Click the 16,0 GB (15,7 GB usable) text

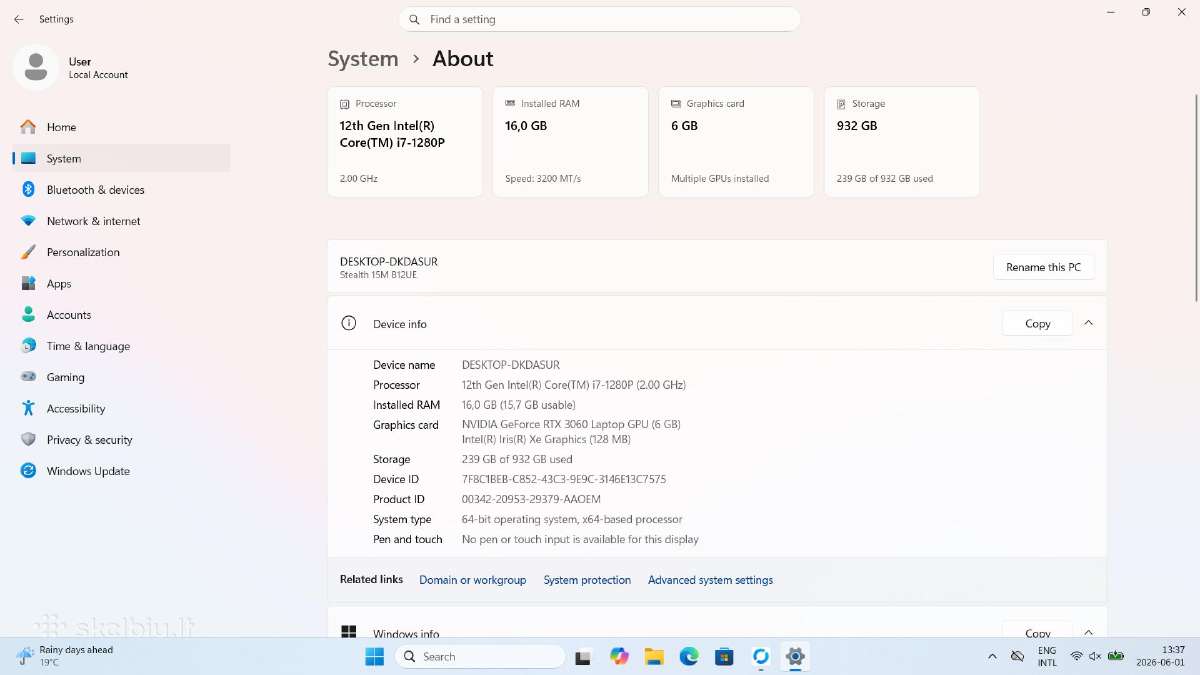(x=518, y=405)
